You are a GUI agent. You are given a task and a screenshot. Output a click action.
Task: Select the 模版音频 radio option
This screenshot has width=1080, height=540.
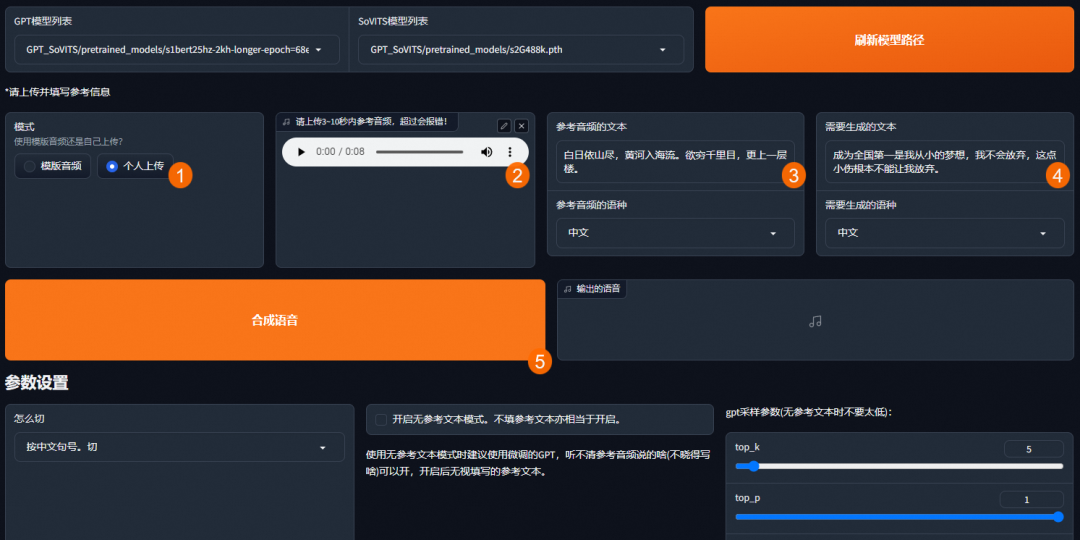click(52, 166)
